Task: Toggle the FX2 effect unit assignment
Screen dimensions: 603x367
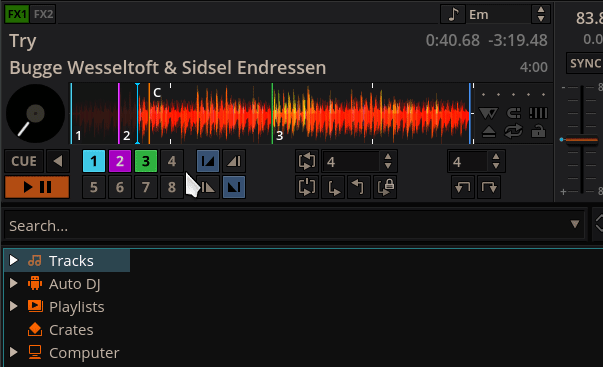Action: 43,14
